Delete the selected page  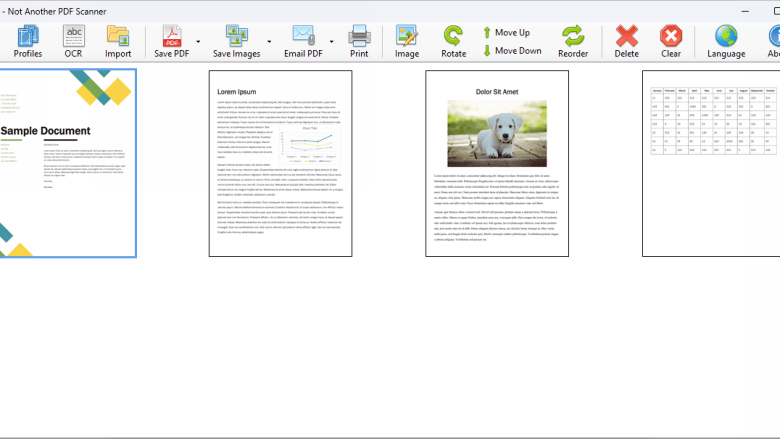[x=626, y=42]
